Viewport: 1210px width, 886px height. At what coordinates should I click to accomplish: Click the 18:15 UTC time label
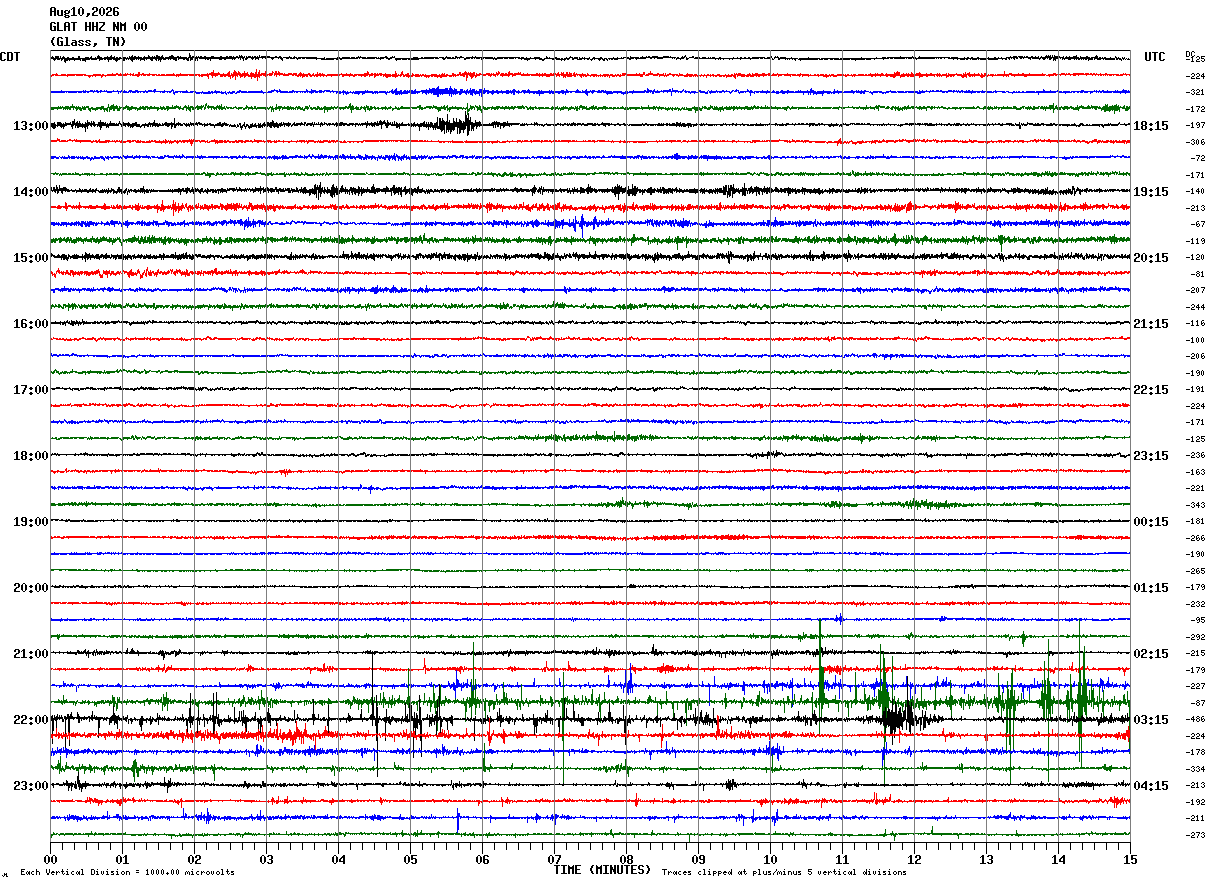1151,126
